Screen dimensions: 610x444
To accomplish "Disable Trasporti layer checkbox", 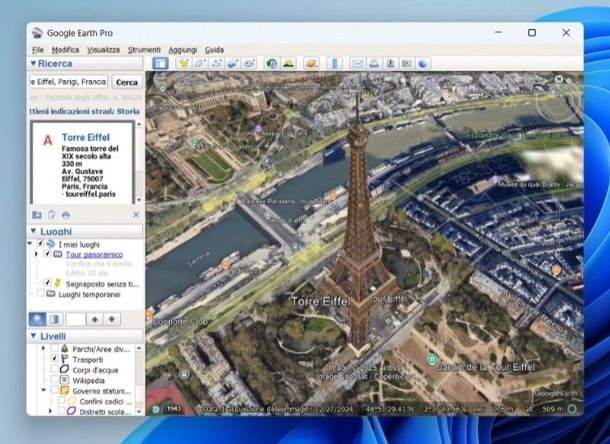I will 54,359.
